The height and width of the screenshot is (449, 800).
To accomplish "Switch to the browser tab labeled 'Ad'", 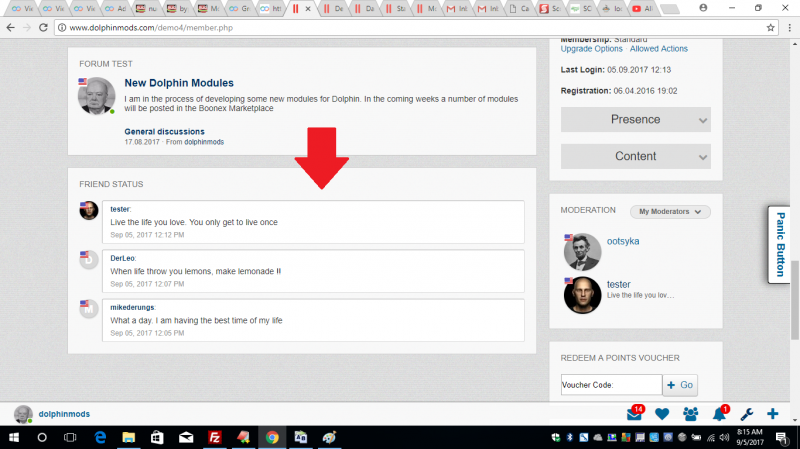I will [115, 9].
